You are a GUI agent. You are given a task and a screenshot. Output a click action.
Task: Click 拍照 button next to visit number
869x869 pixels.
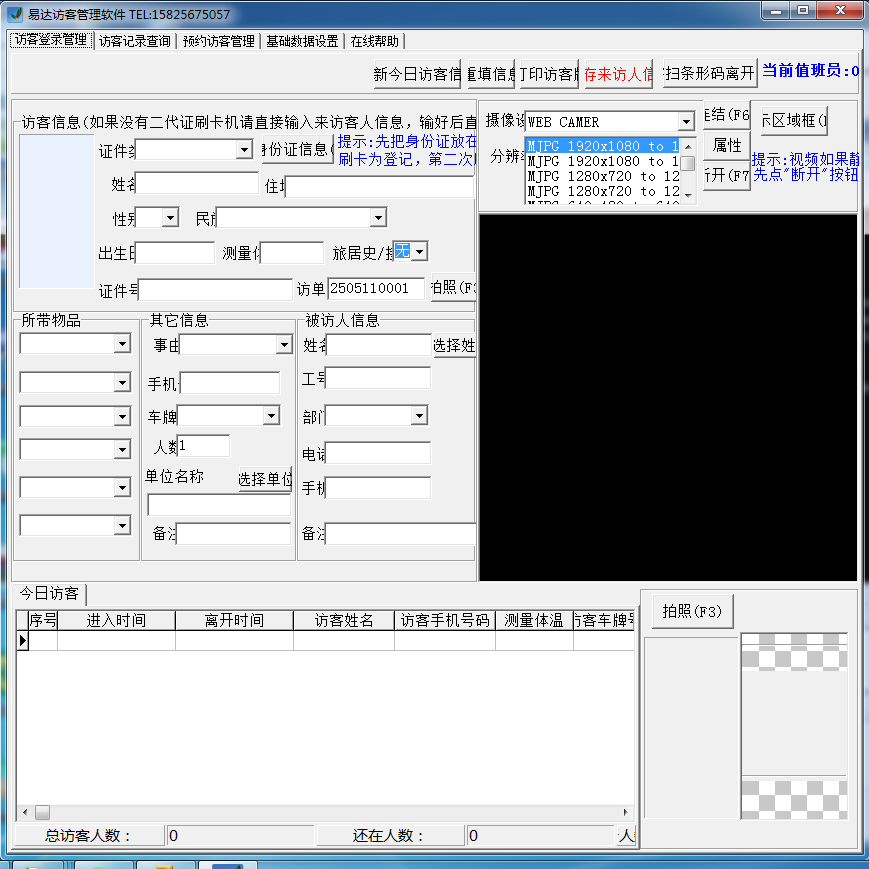453,288
